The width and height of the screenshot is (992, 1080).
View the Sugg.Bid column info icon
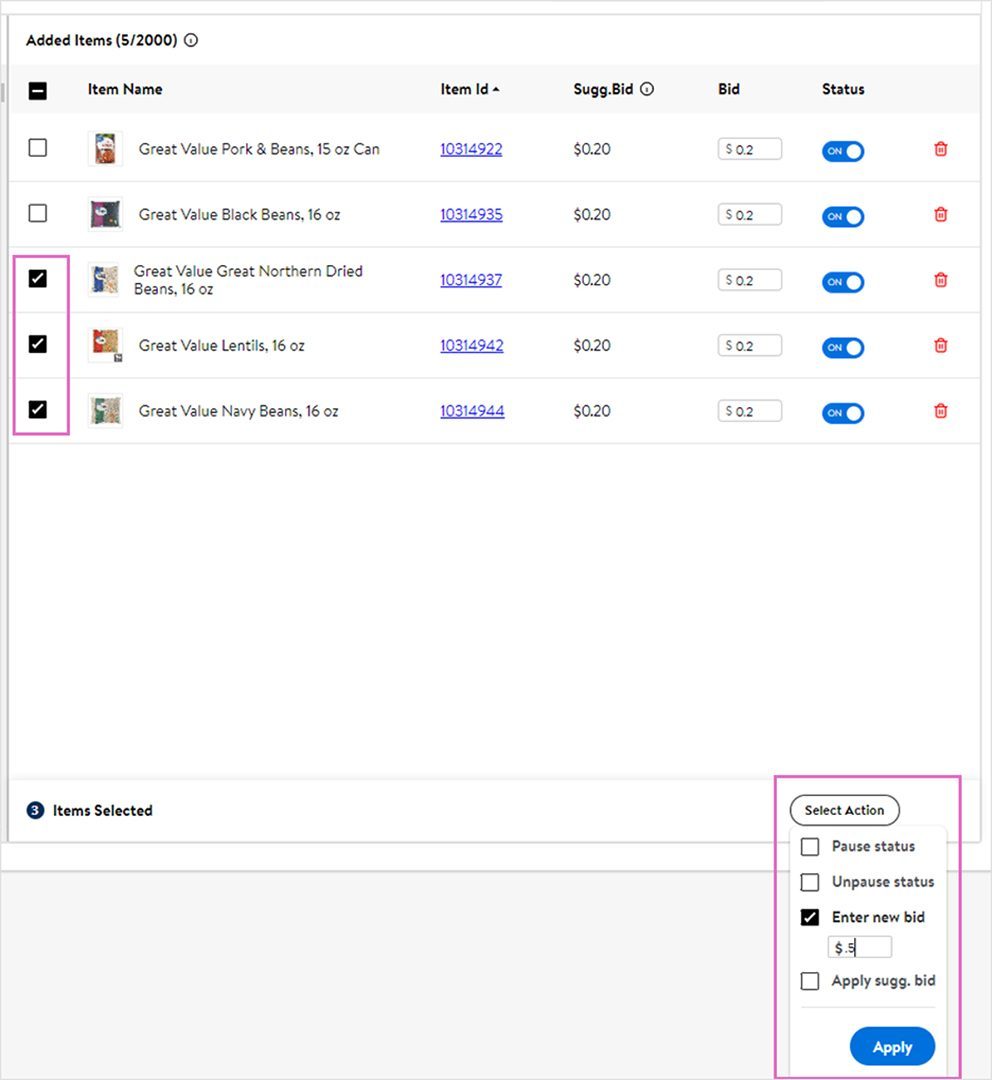[647, 89]
